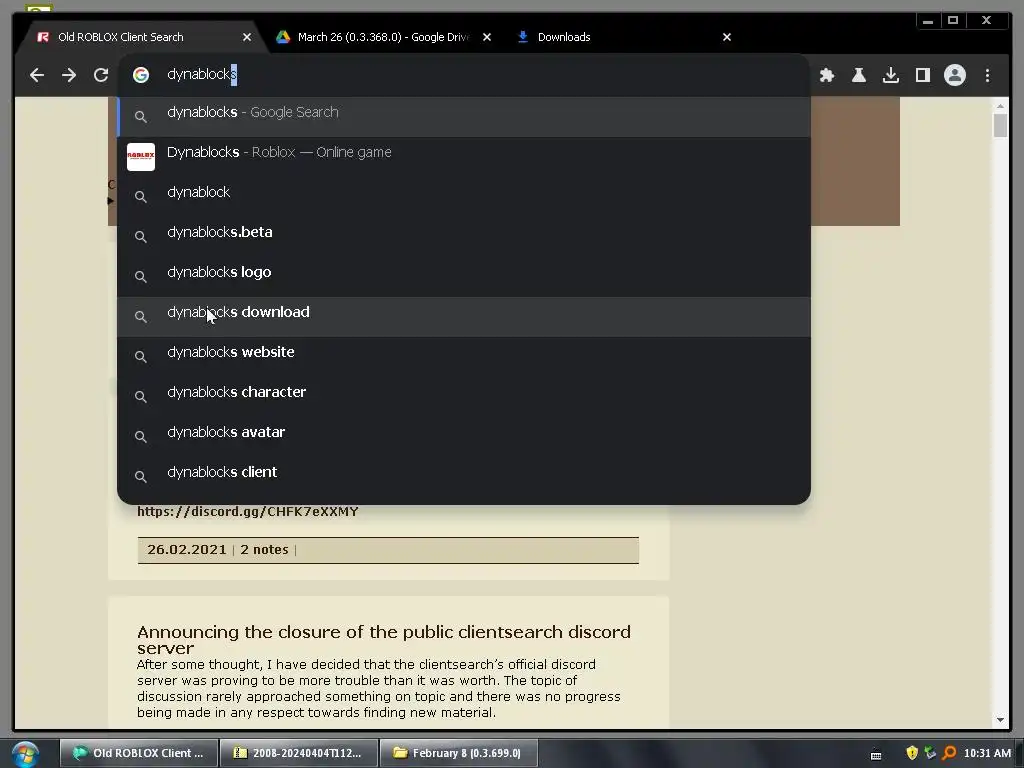1024x768 pixels.
Task: Click the Roblox icon beside Dynablocks suggestion
Action: tap(140, 157)
